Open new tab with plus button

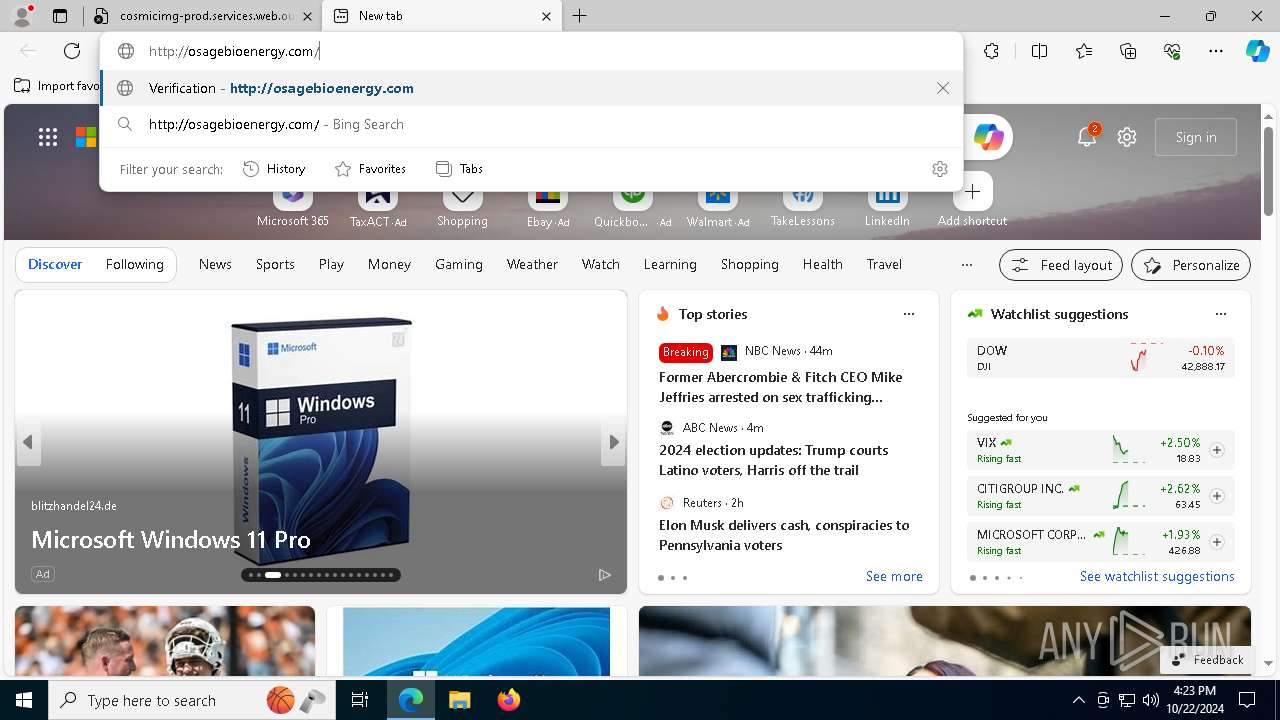coord(580,16)
